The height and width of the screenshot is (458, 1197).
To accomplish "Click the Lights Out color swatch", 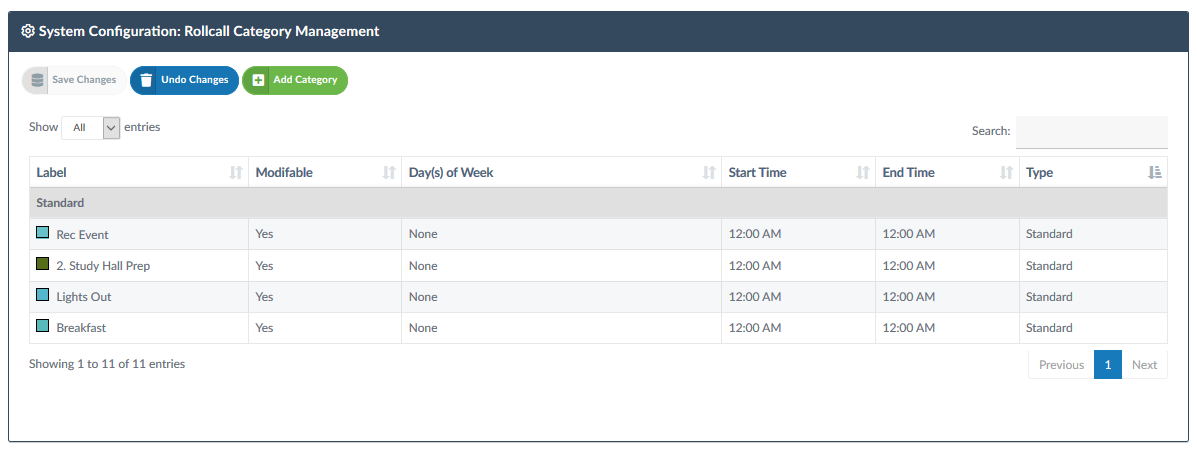I will [43, 295].
